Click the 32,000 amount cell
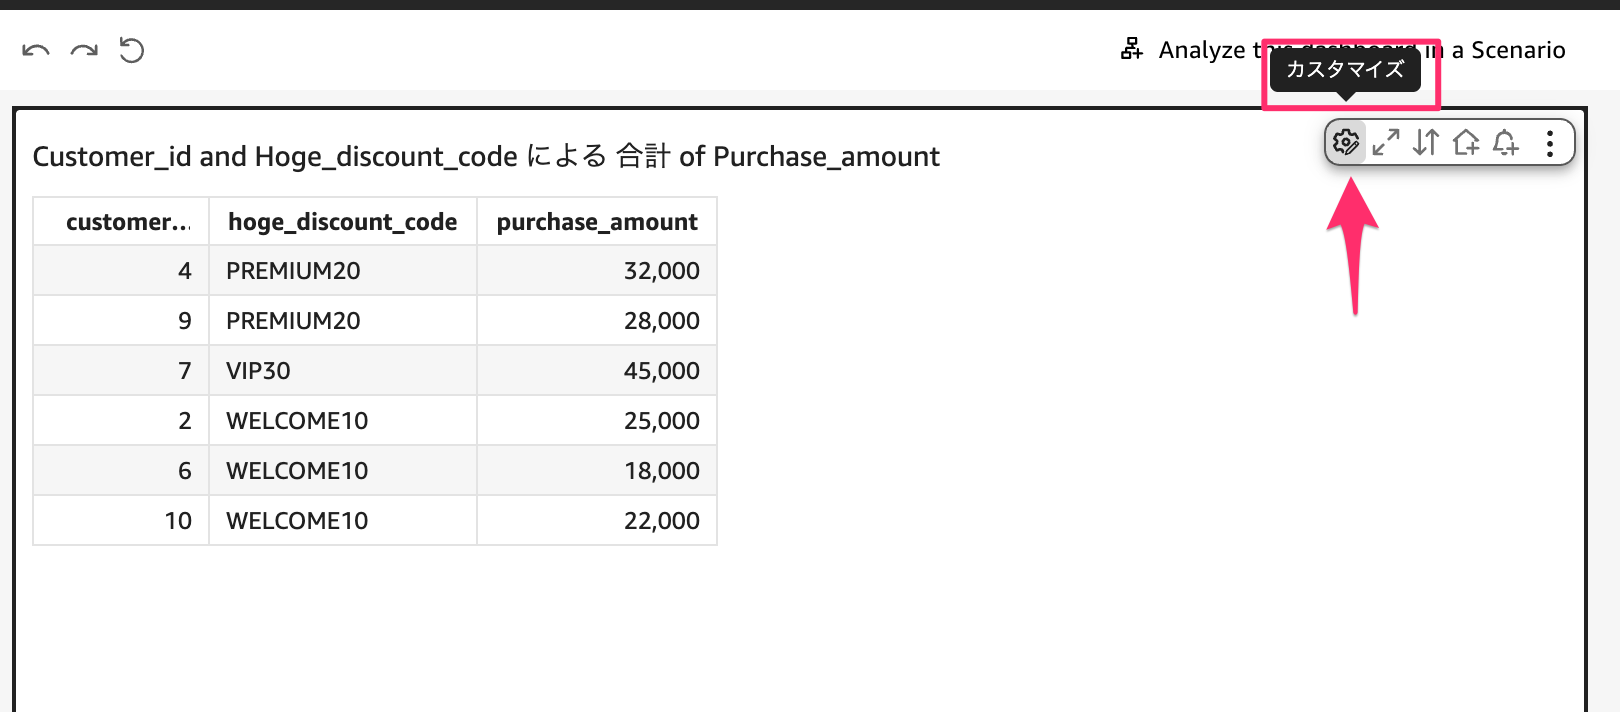 (x=597, y=271)
